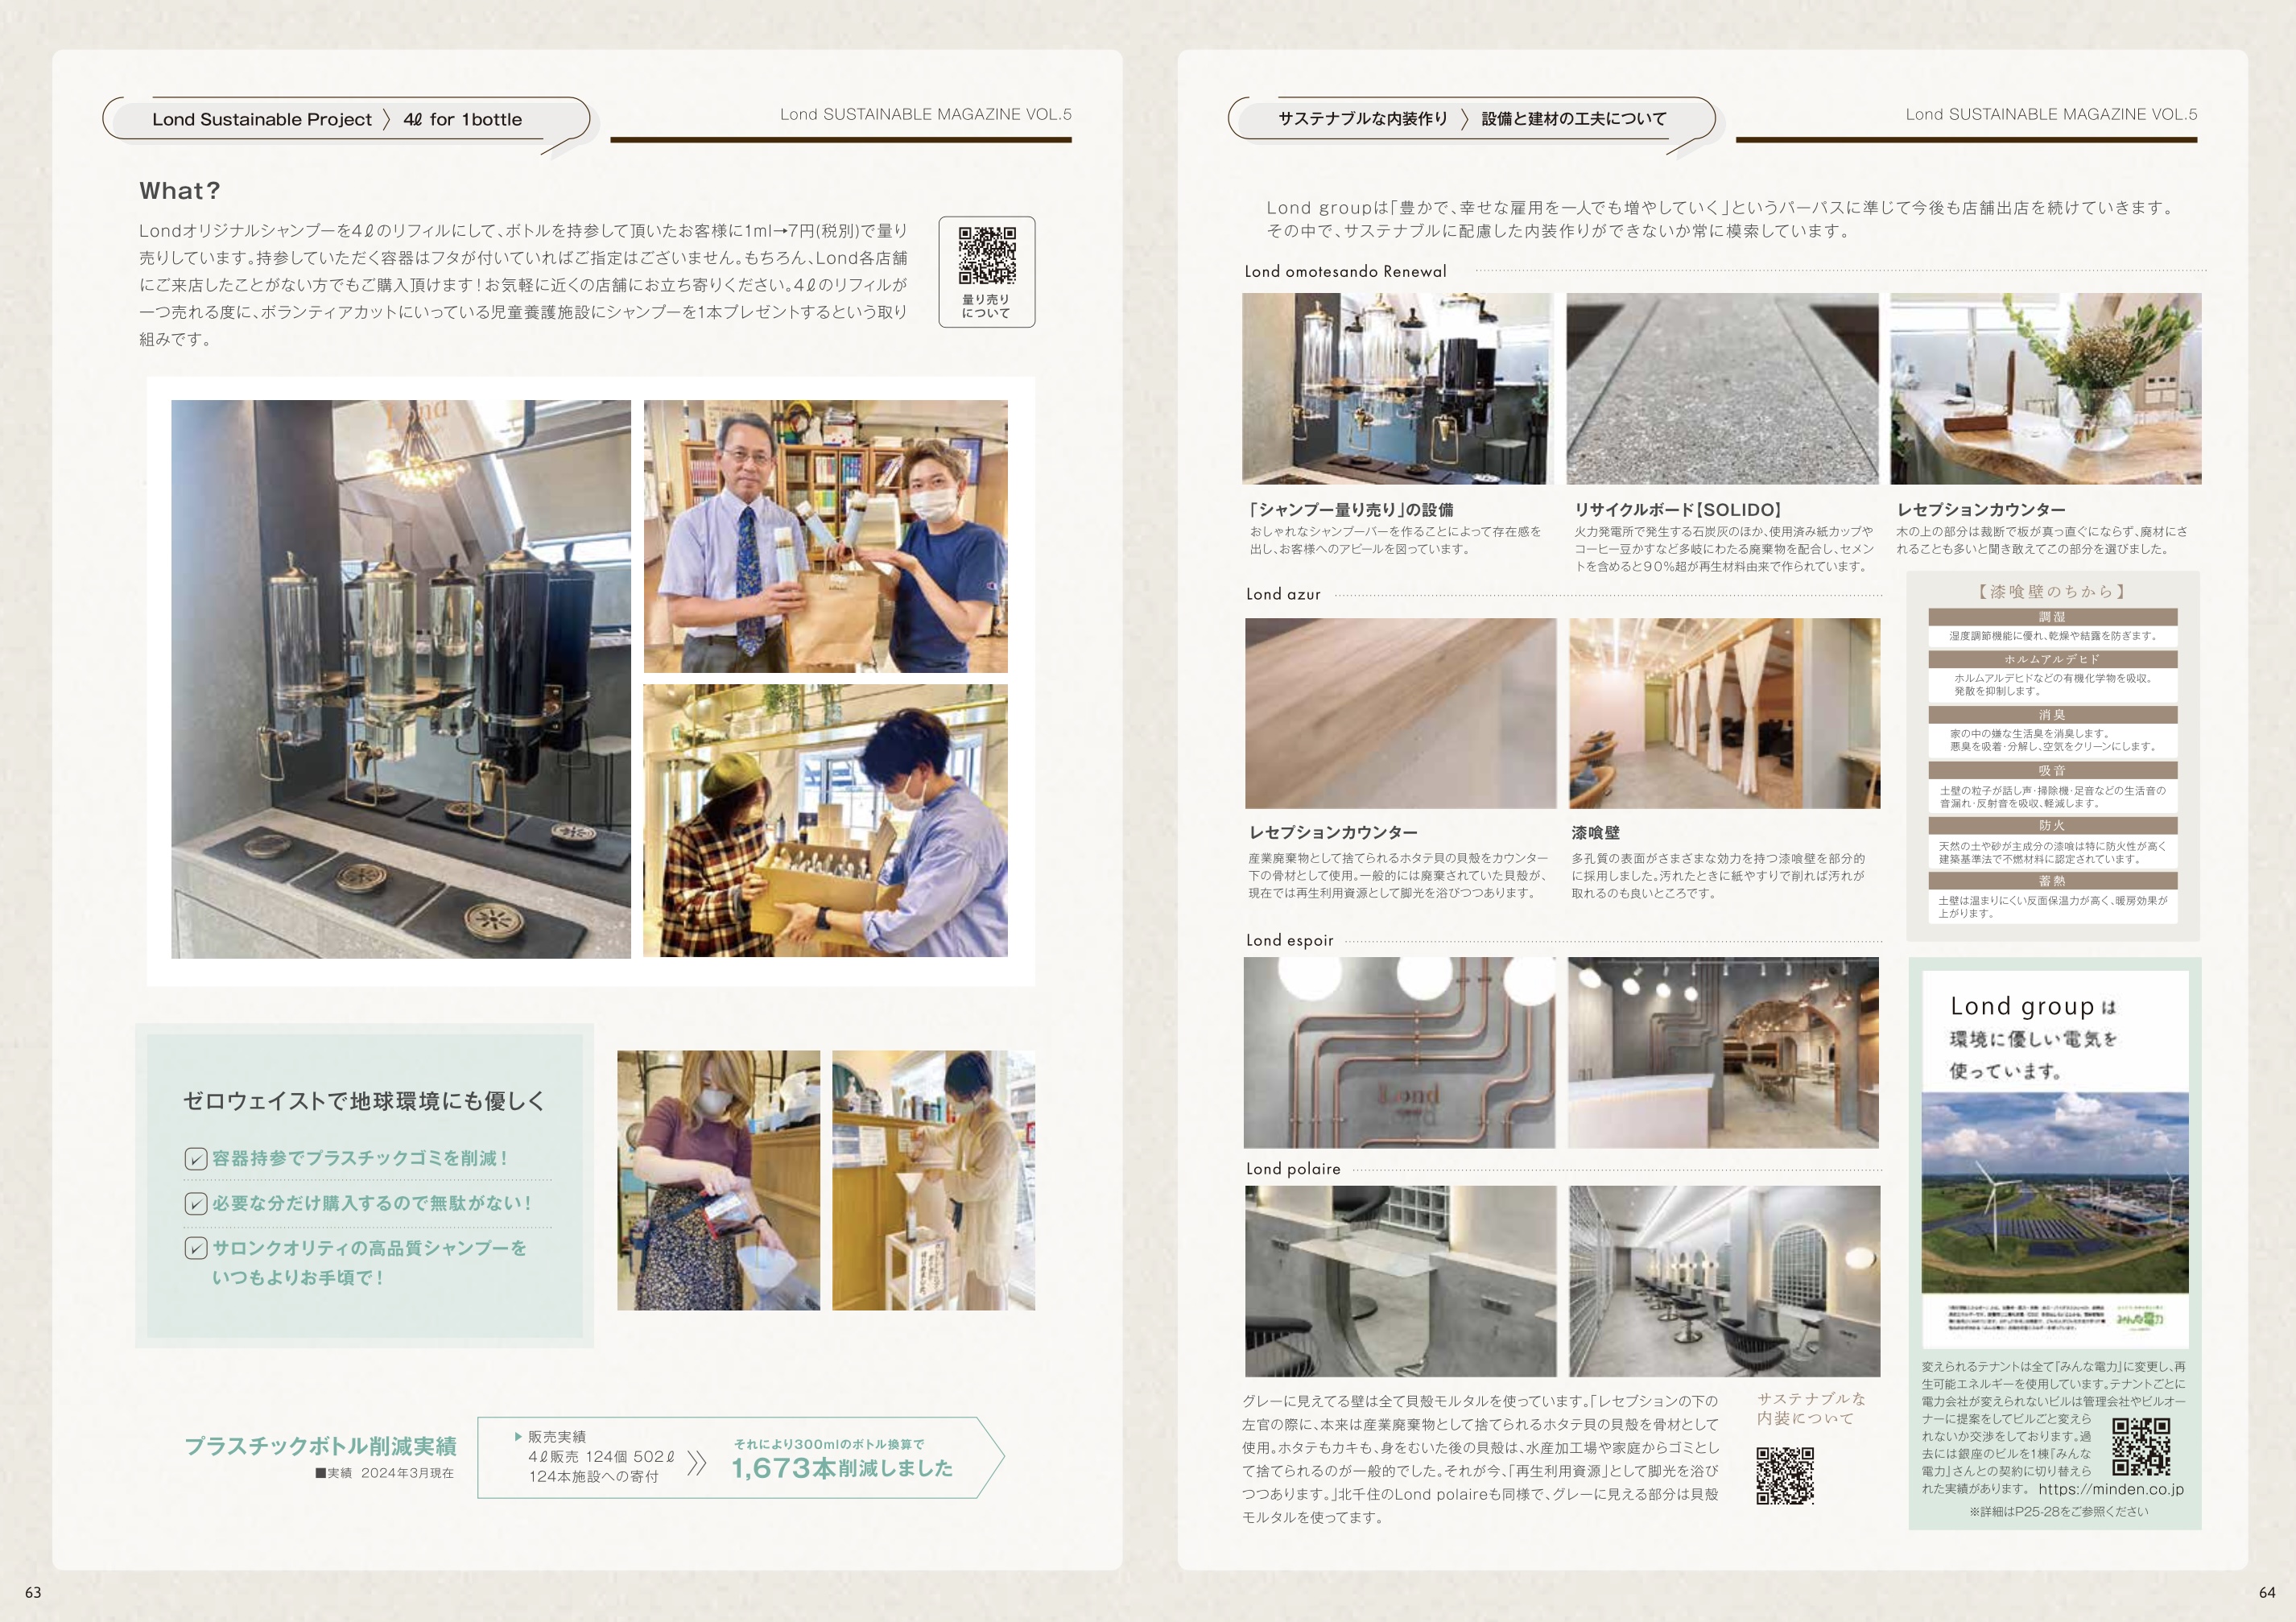Click the 消臭 label bar
Image resolution: width=2296 pixels, height=1622 pixels.
coord(2053,715)
